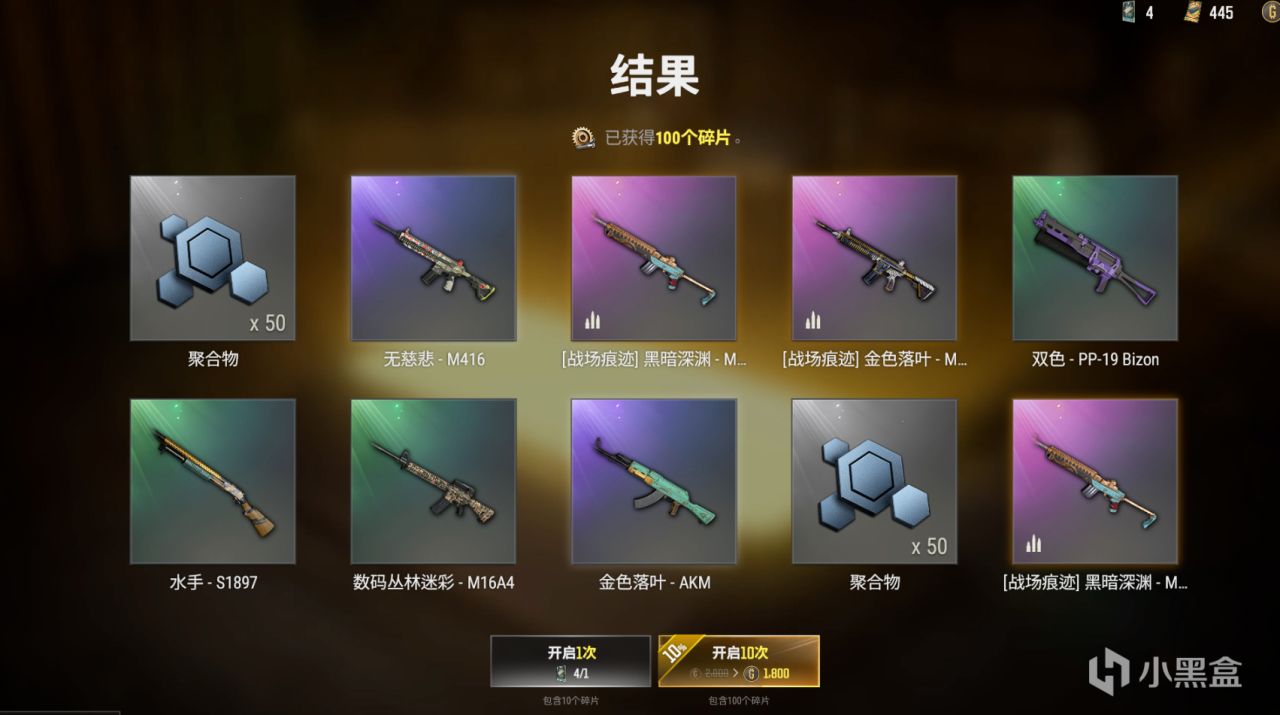Click the second 聚合物 x50 tile in bottom row
This screenshot has height=715, width=1280.
pyautogui.click(x=874, y=481)
